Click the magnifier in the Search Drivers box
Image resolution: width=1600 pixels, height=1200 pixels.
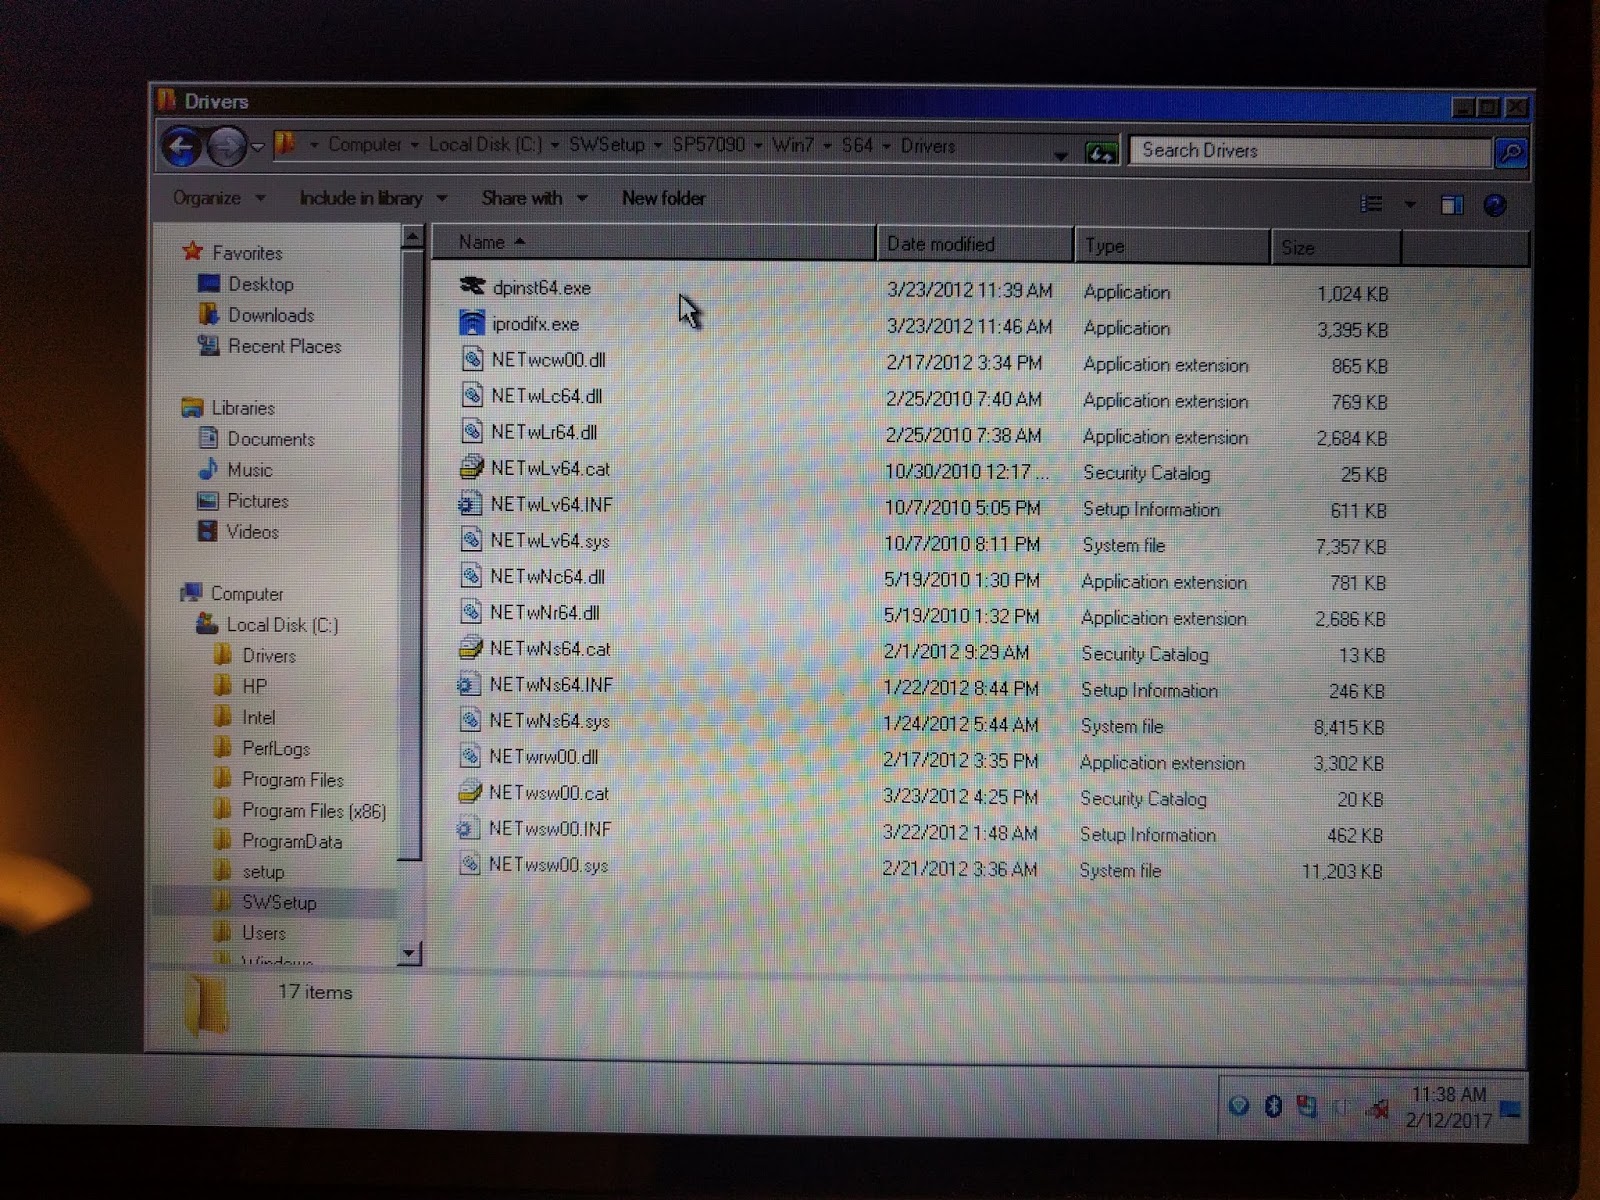point(1510,152)
